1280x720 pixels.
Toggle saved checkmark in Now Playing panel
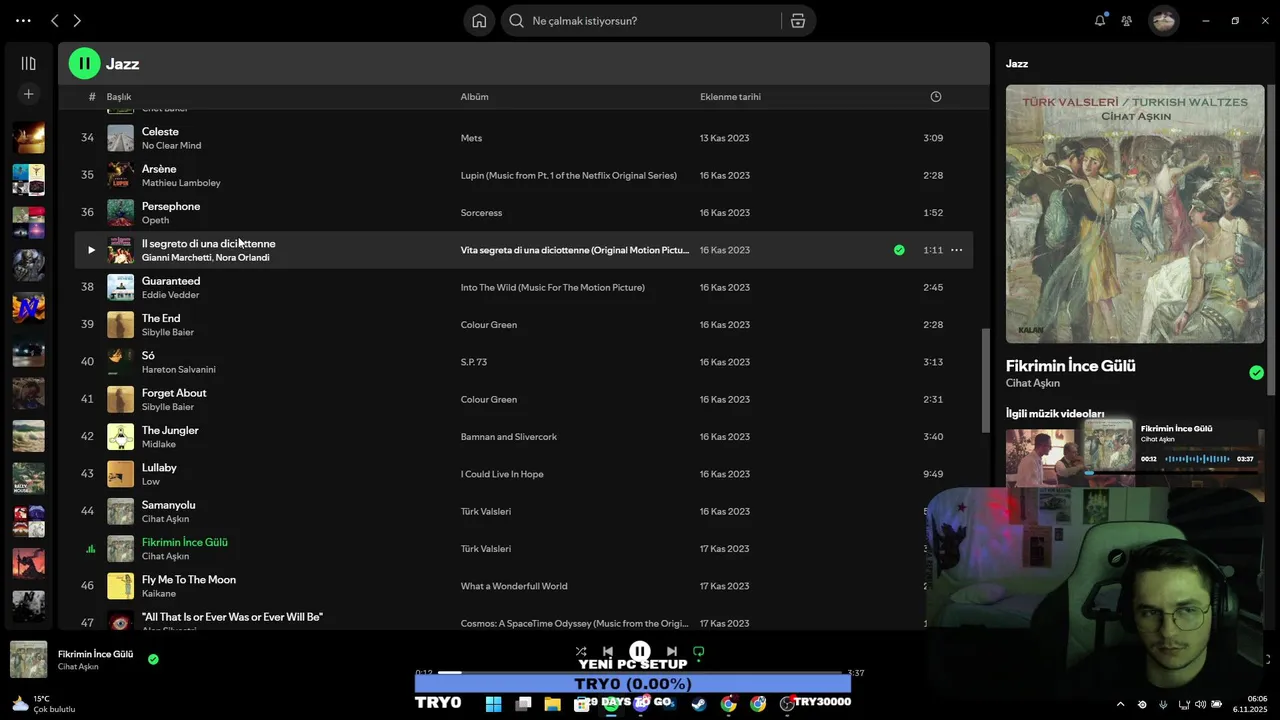click(x=1256, y=373)
